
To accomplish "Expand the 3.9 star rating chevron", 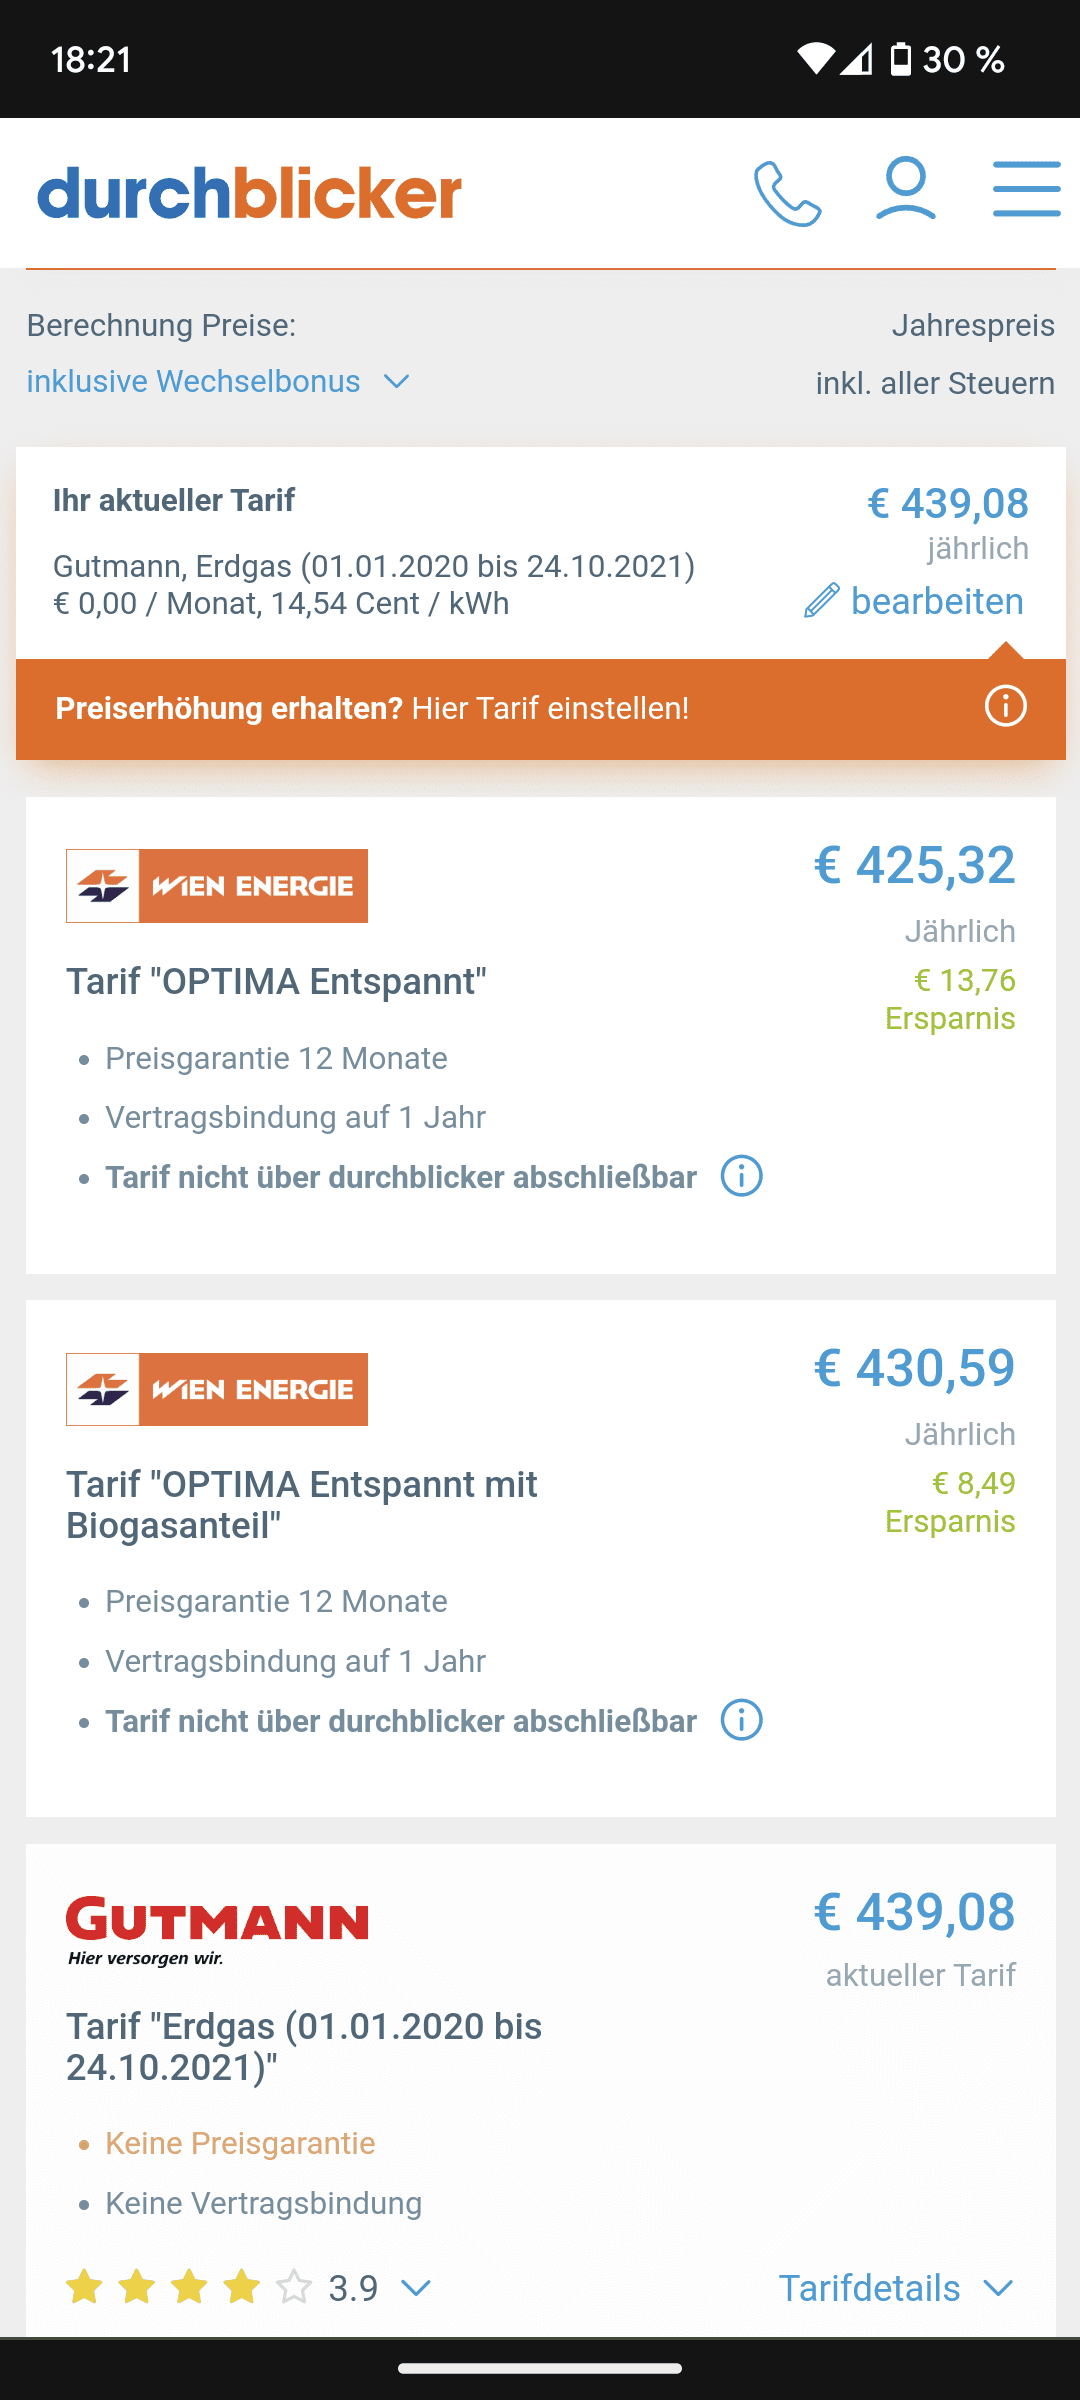I will (x=415, y=2288).
